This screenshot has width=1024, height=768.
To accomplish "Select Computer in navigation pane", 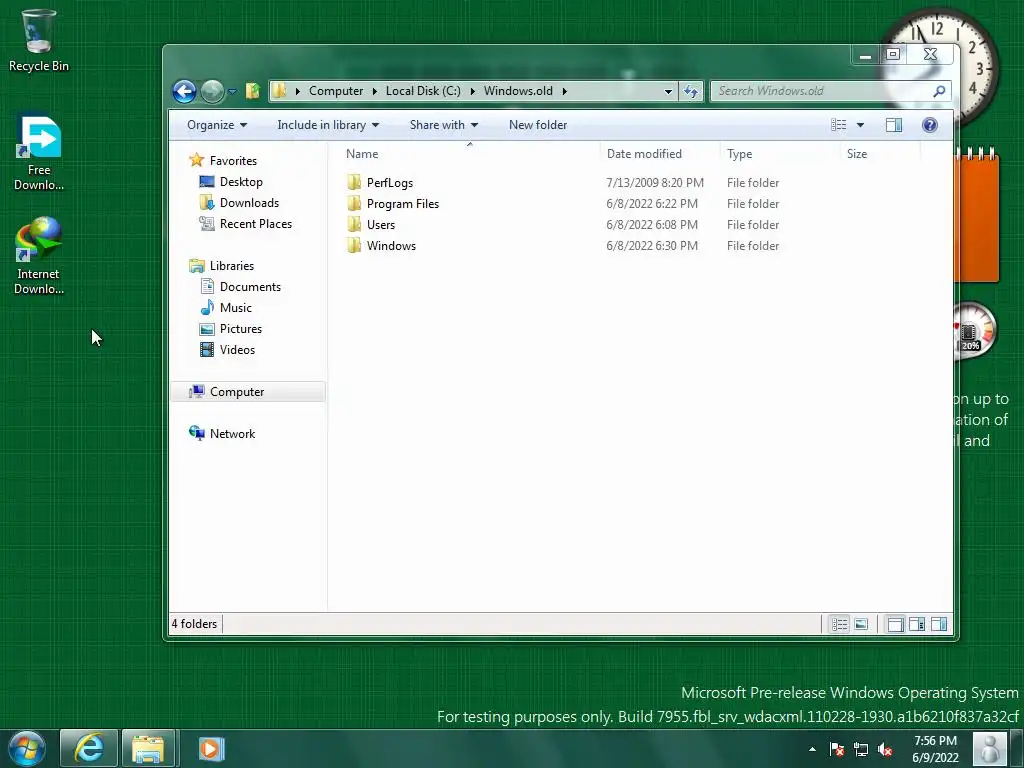I will click(x=247, y=392).
